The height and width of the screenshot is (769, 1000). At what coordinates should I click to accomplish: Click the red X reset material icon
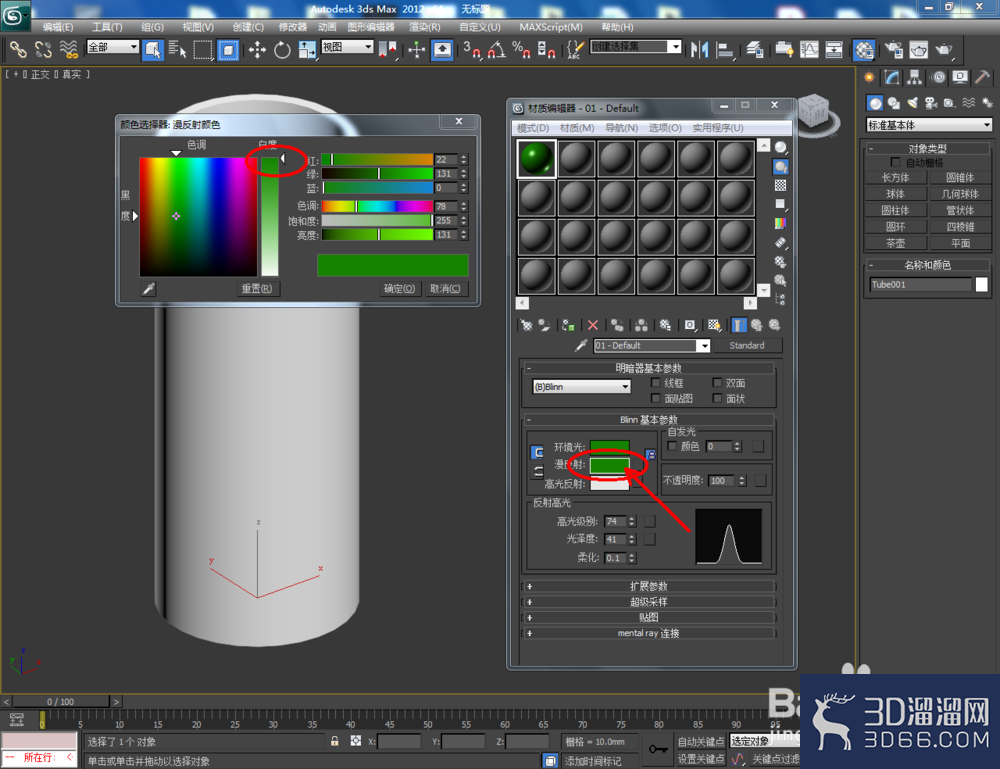pos(592,325)
